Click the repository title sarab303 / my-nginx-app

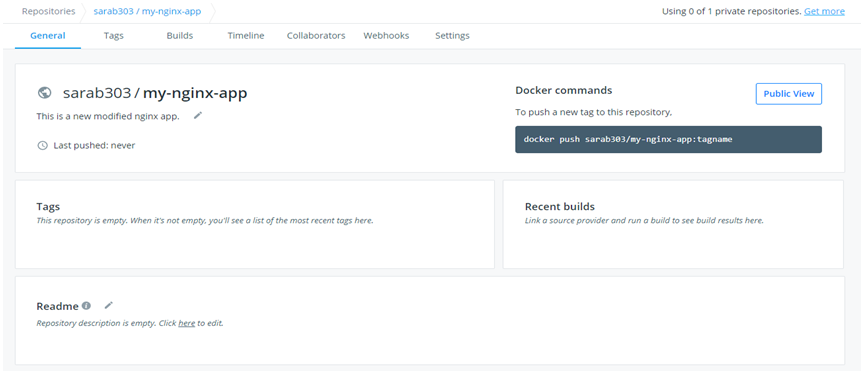[155, 93]
